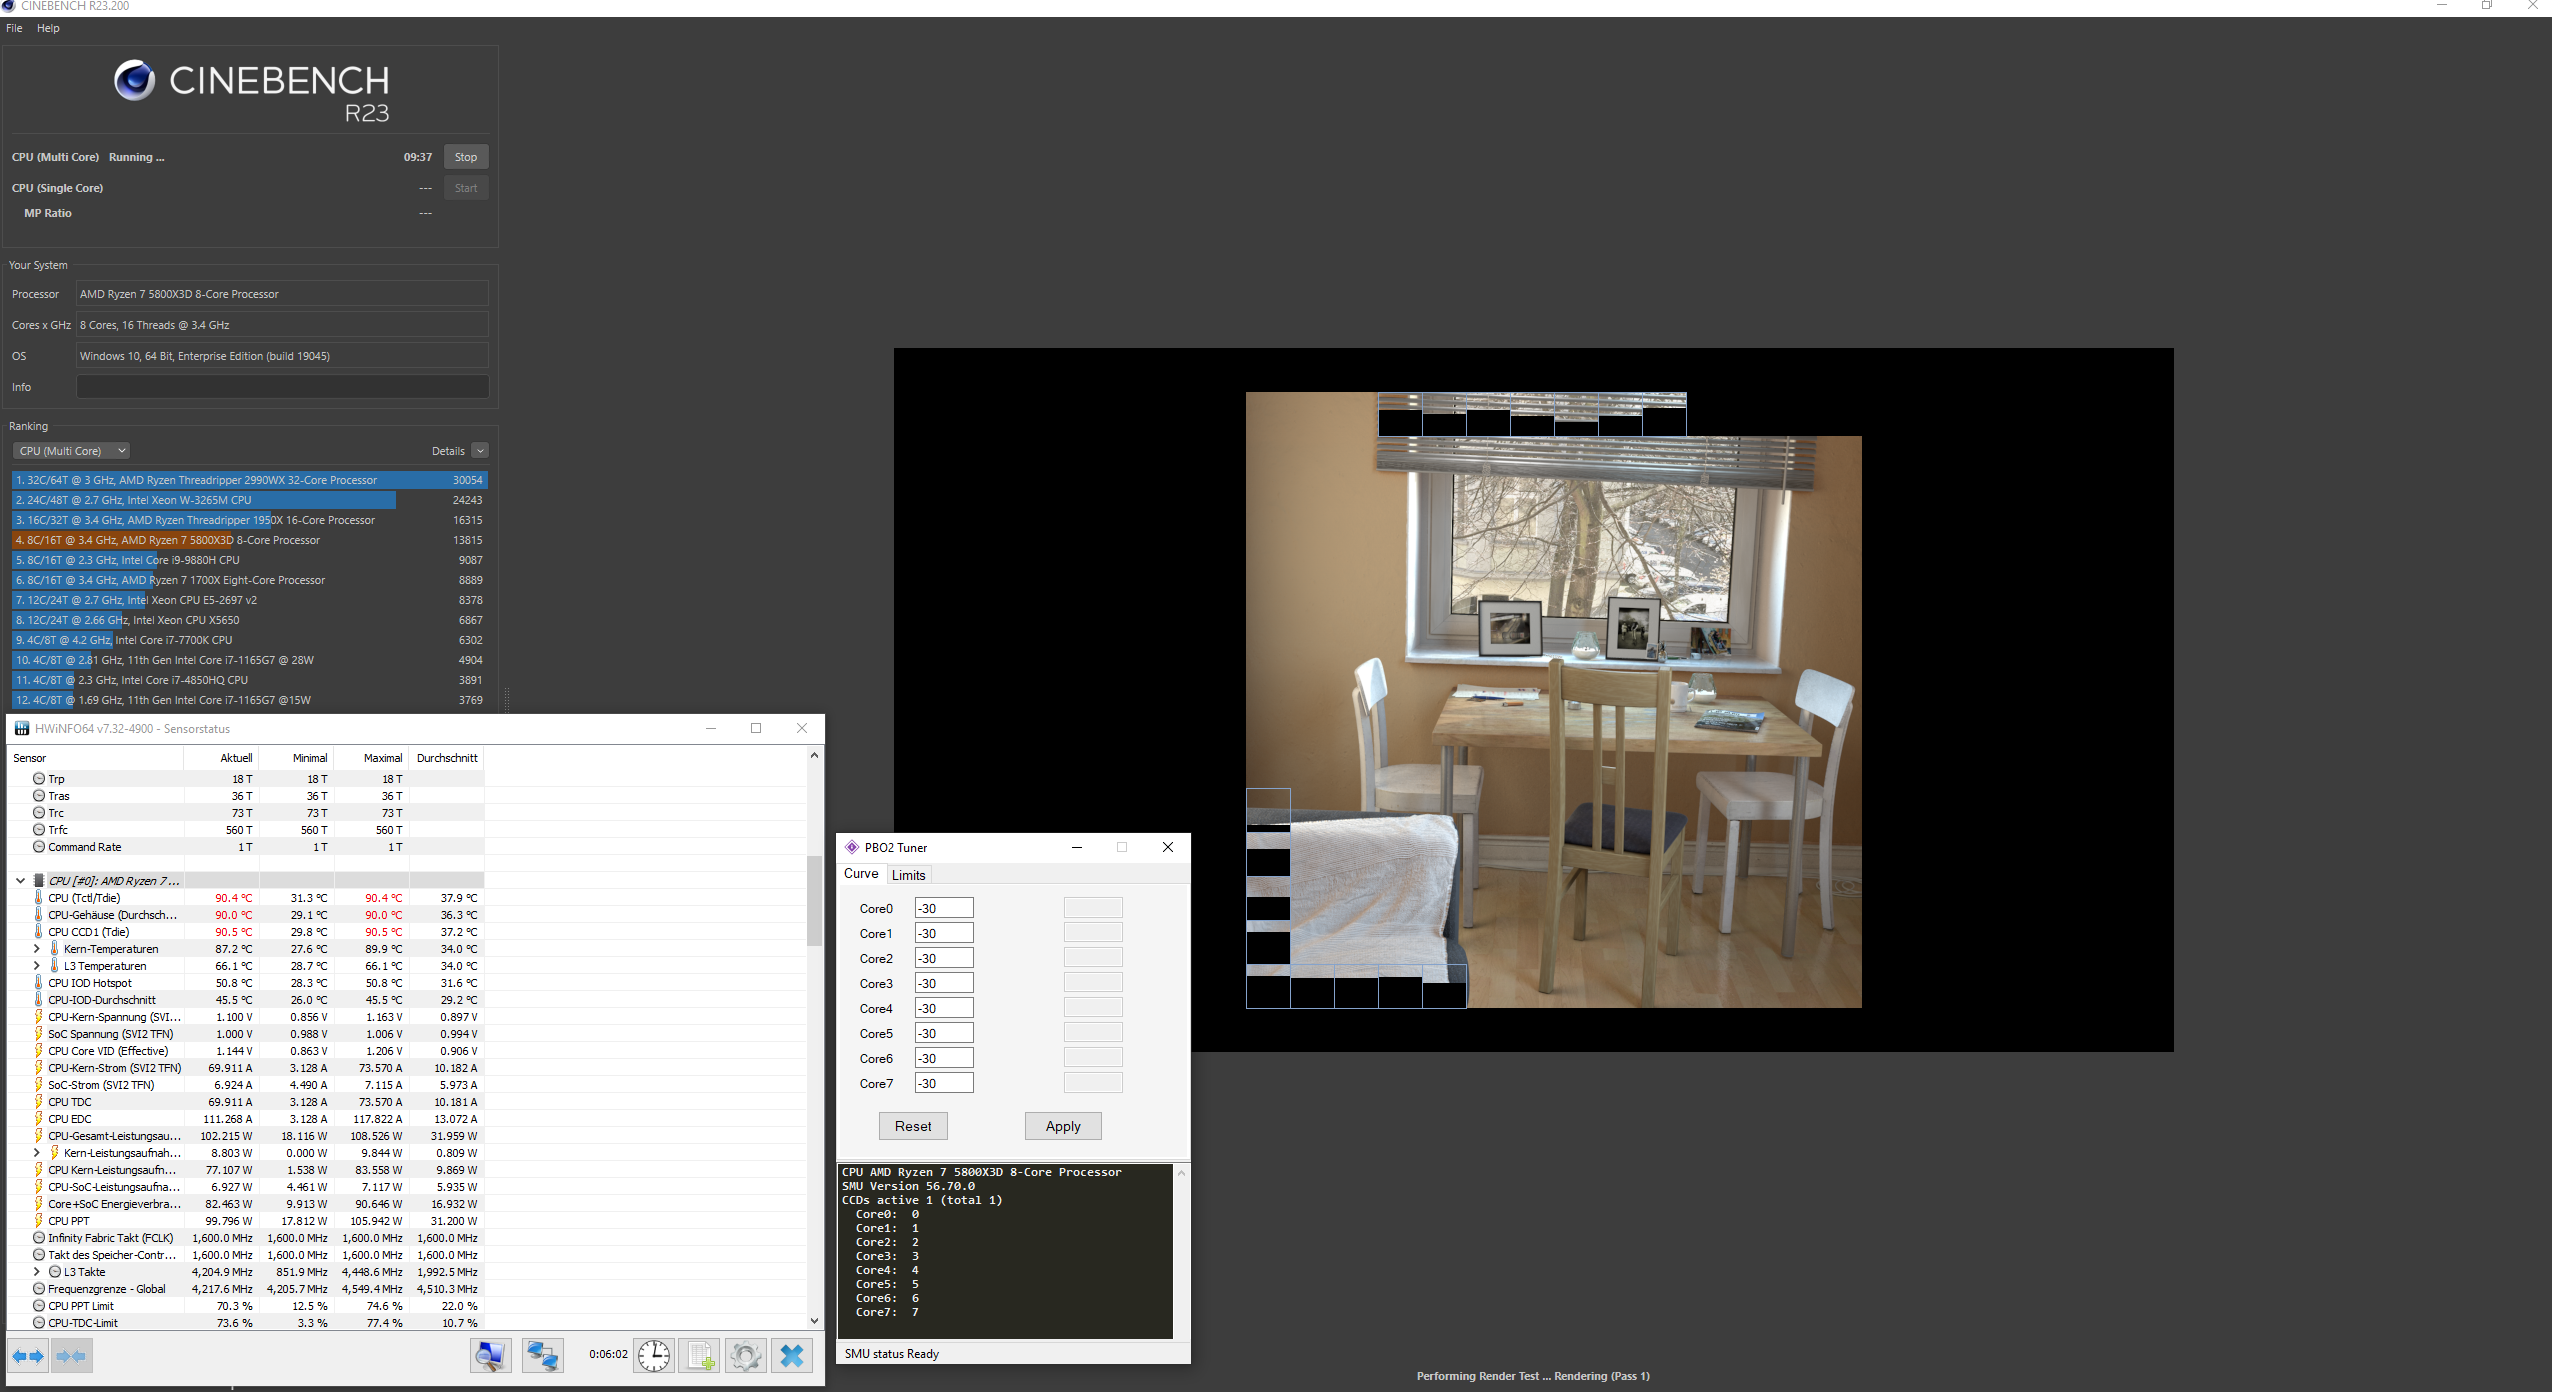
Task: Open the CPU (Multi Core) ranking dropdown
Action: pos(72,451)
